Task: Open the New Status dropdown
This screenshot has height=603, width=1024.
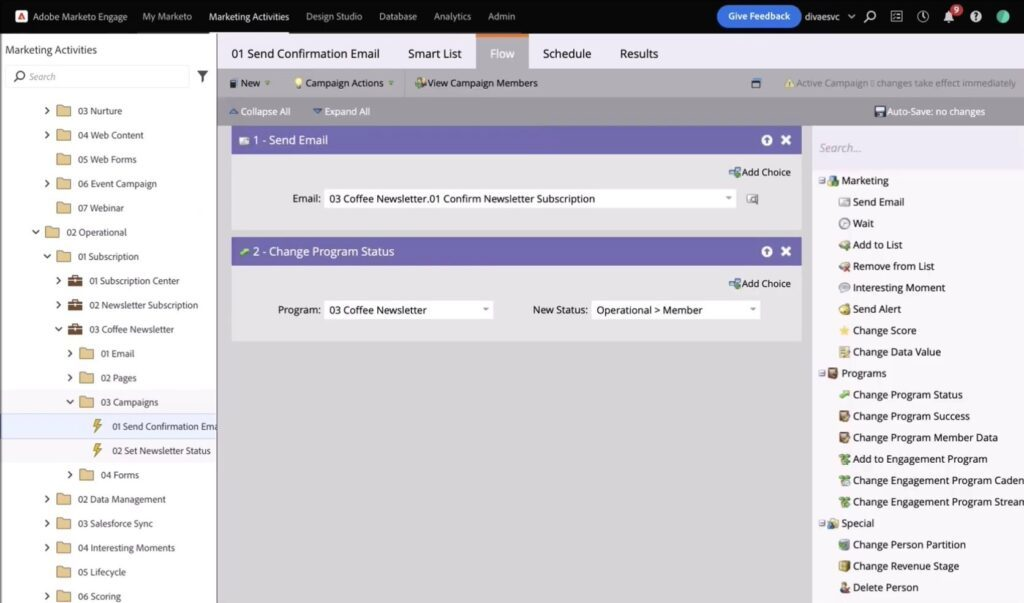Action: (752, 310)
